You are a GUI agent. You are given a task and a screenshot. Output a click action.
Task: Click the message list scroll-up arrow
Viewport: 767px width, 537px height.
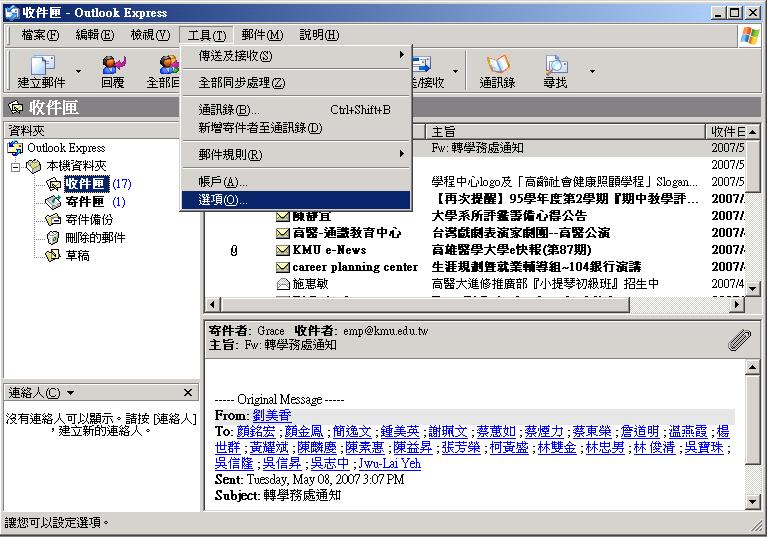coord(753,131)
